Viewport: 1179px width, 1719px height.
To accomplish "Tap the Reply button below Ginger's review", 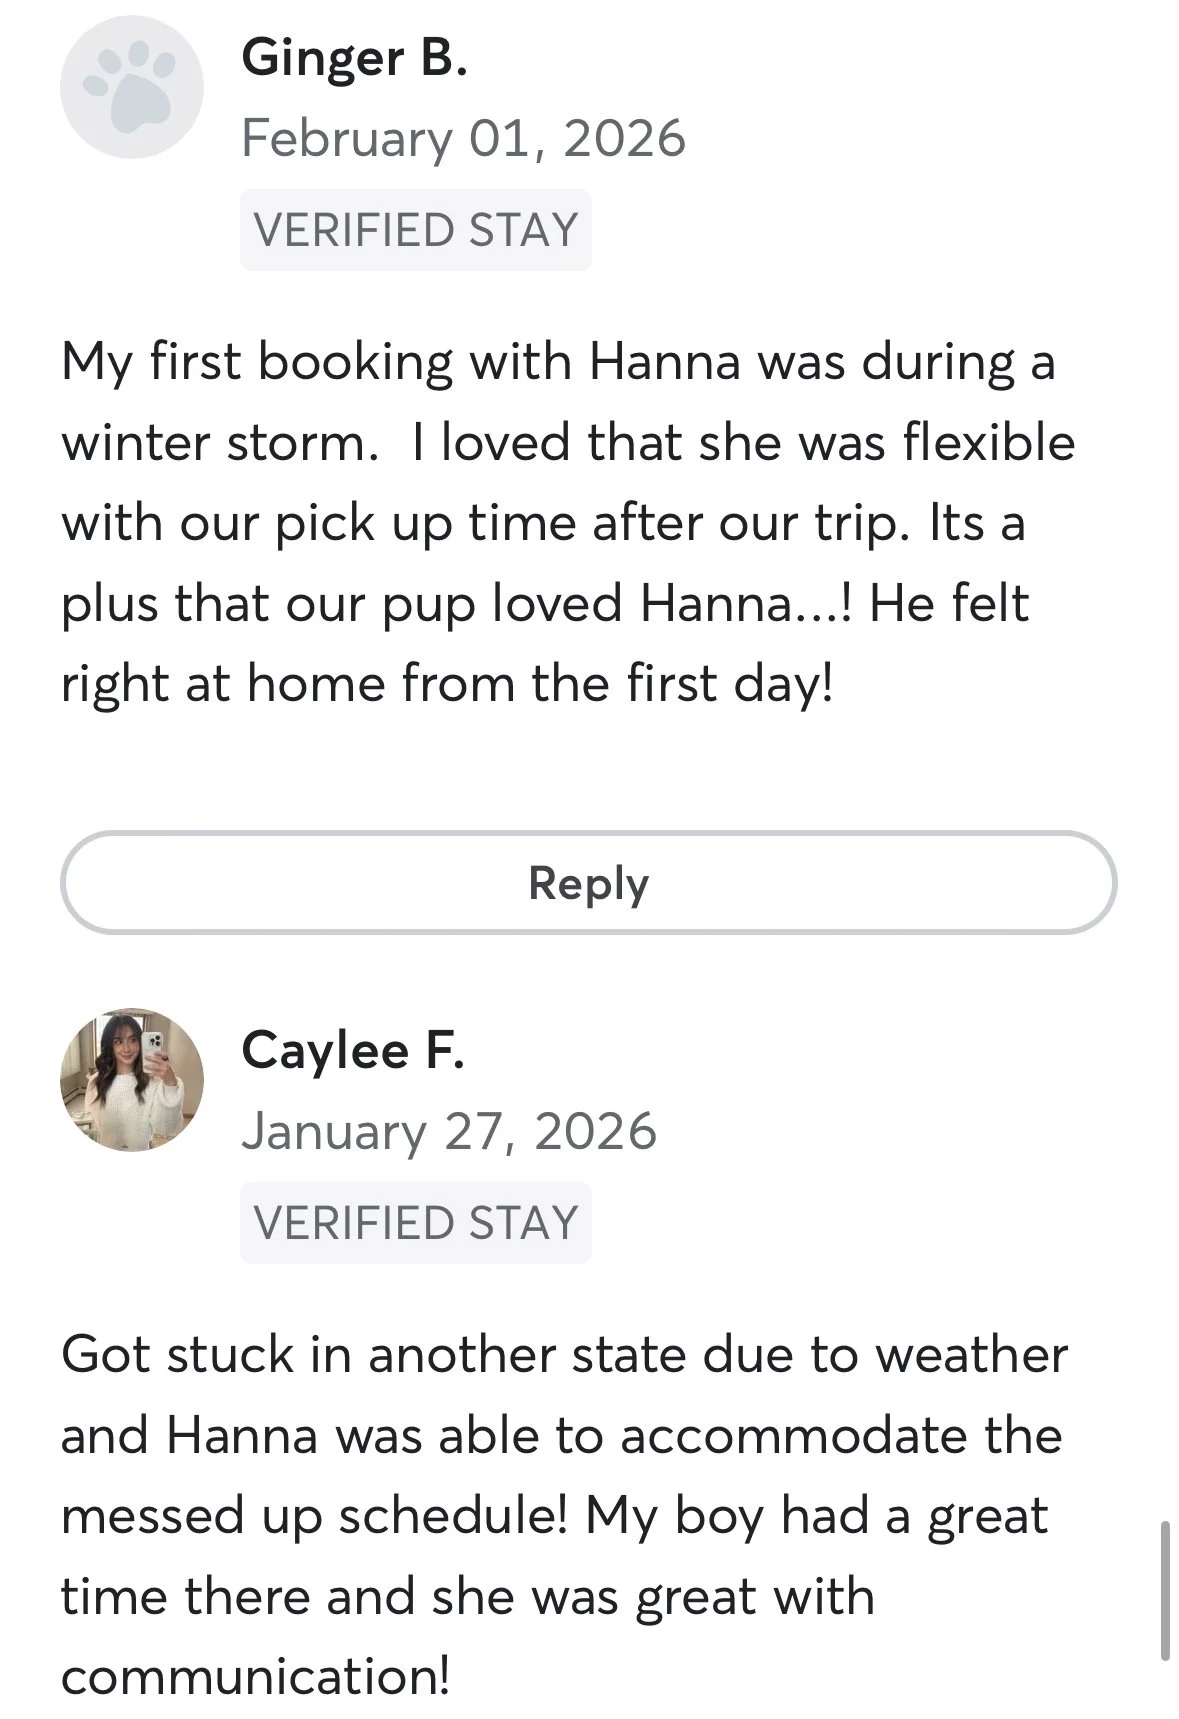I will click(x=589, y=883).
